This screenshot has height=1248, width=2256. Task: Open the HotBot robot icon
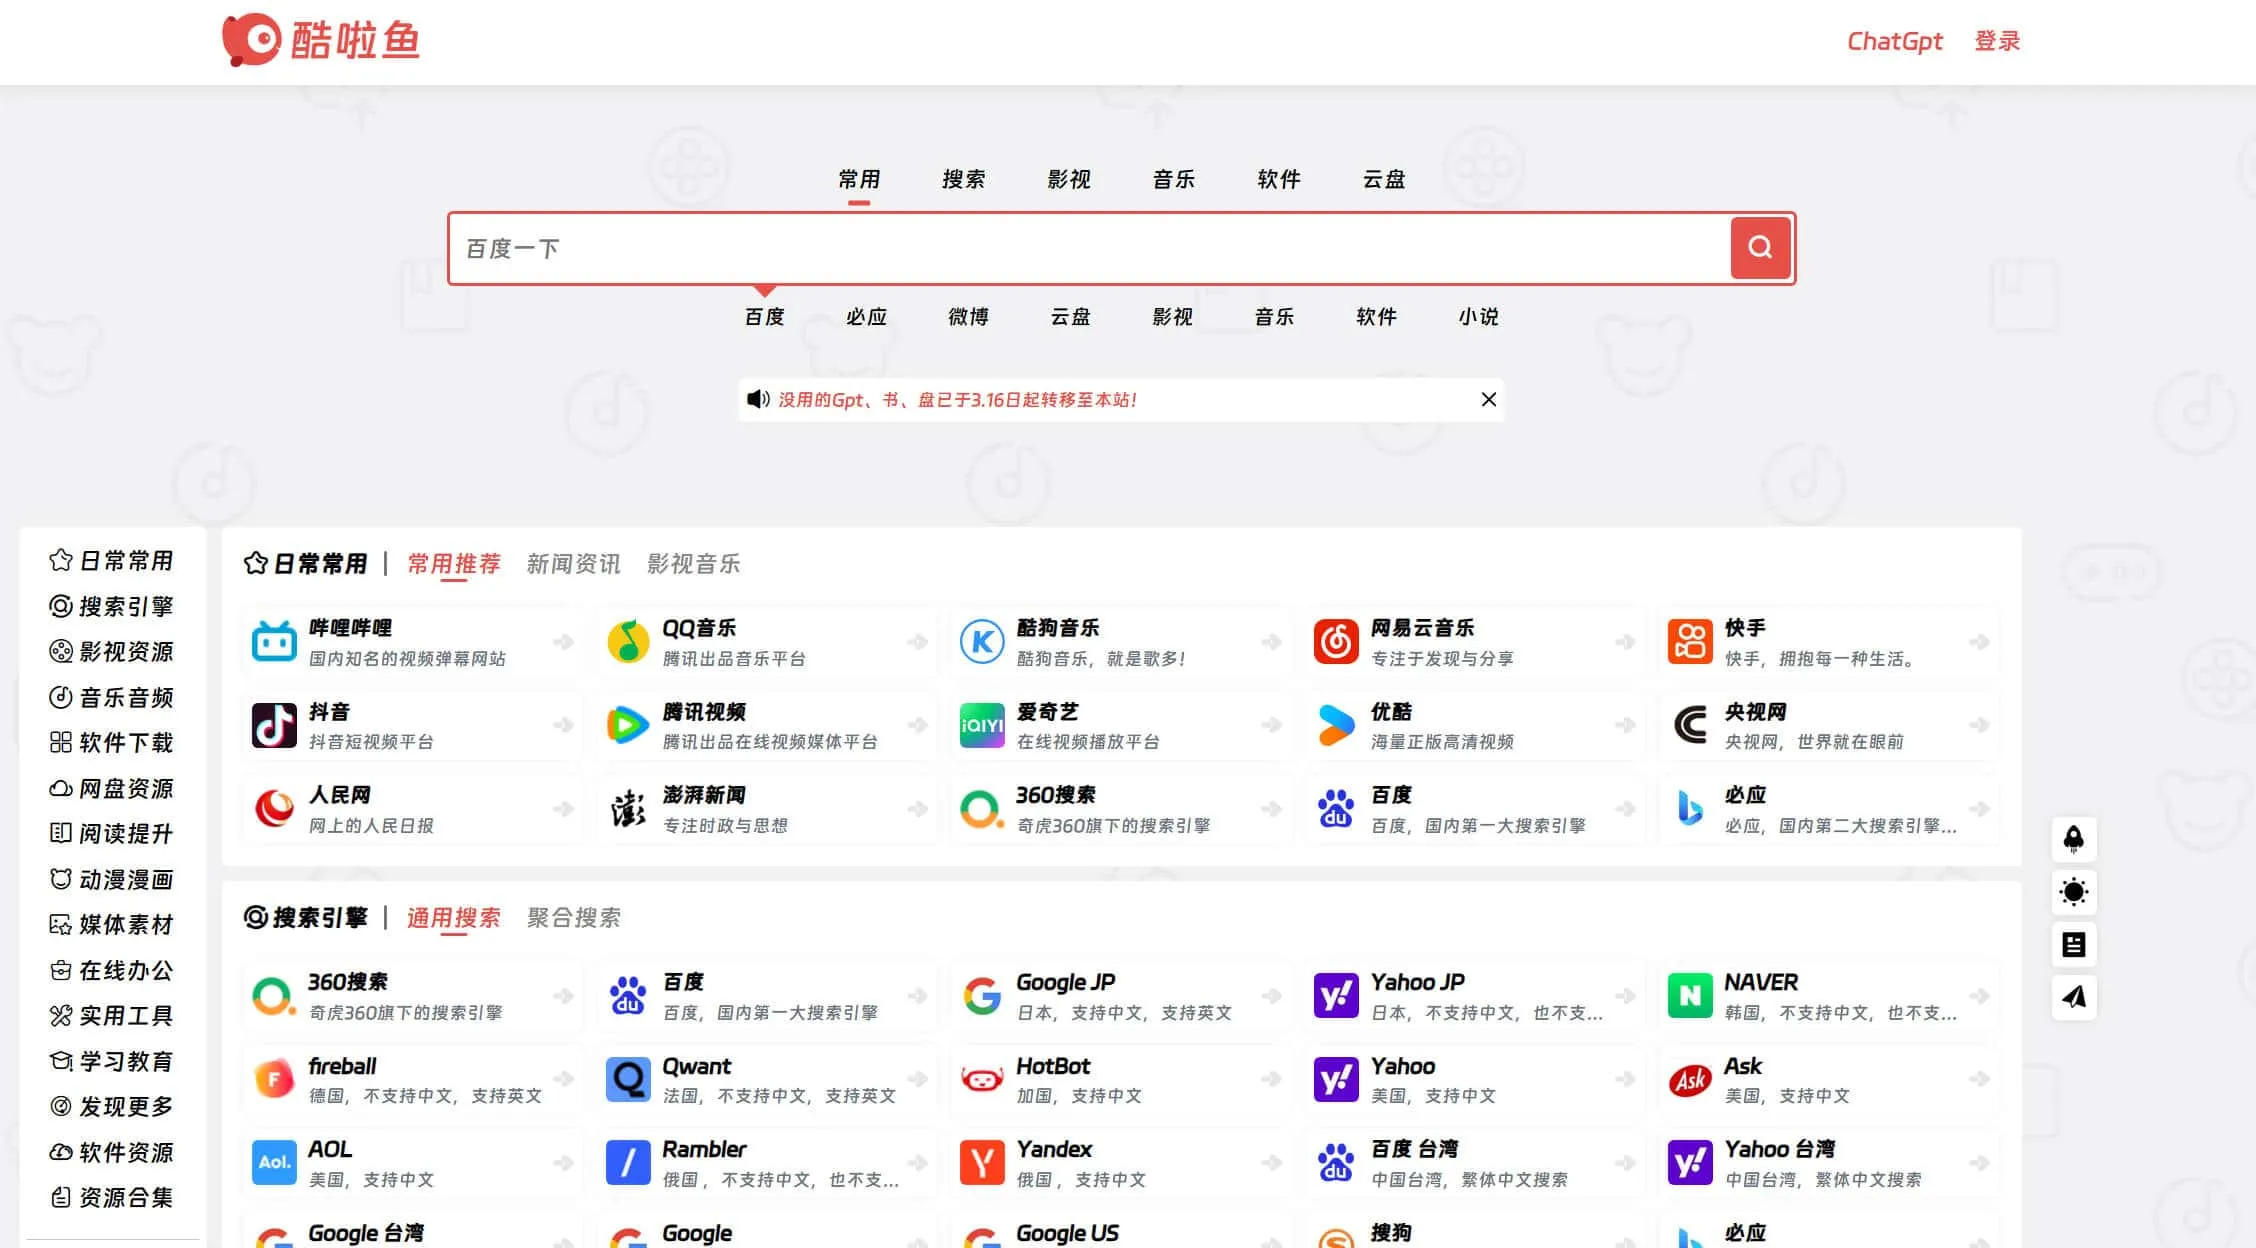[x=982, y=1079]
